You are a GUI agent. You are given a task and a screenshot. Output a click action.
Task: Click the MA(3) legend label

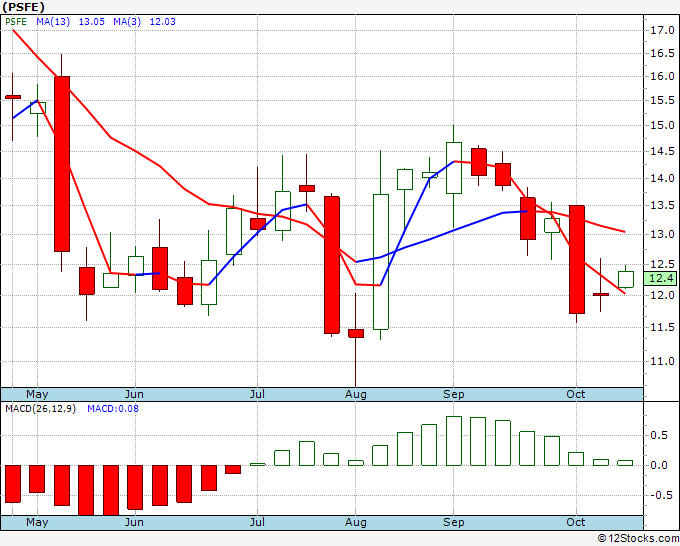pyautogui.click(x=127, y=22)
